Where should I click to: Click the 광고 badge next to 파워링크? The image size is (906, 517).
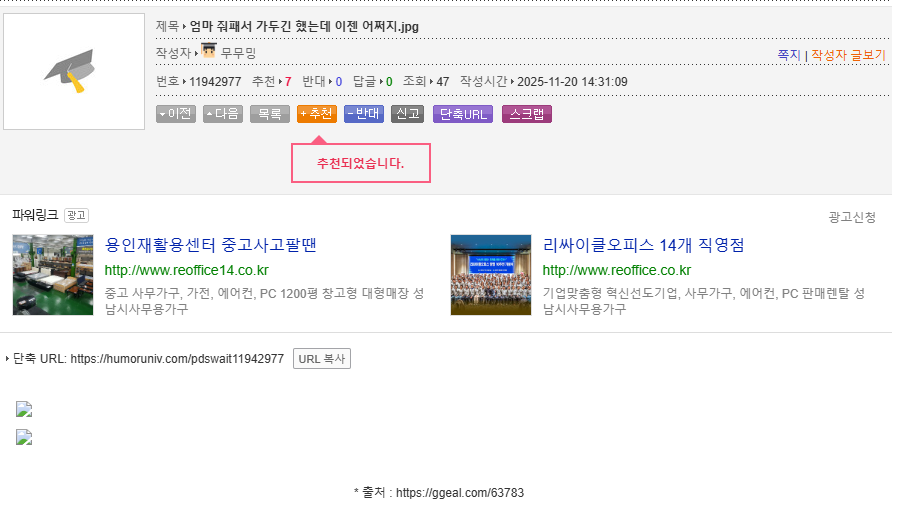[76, 215]
